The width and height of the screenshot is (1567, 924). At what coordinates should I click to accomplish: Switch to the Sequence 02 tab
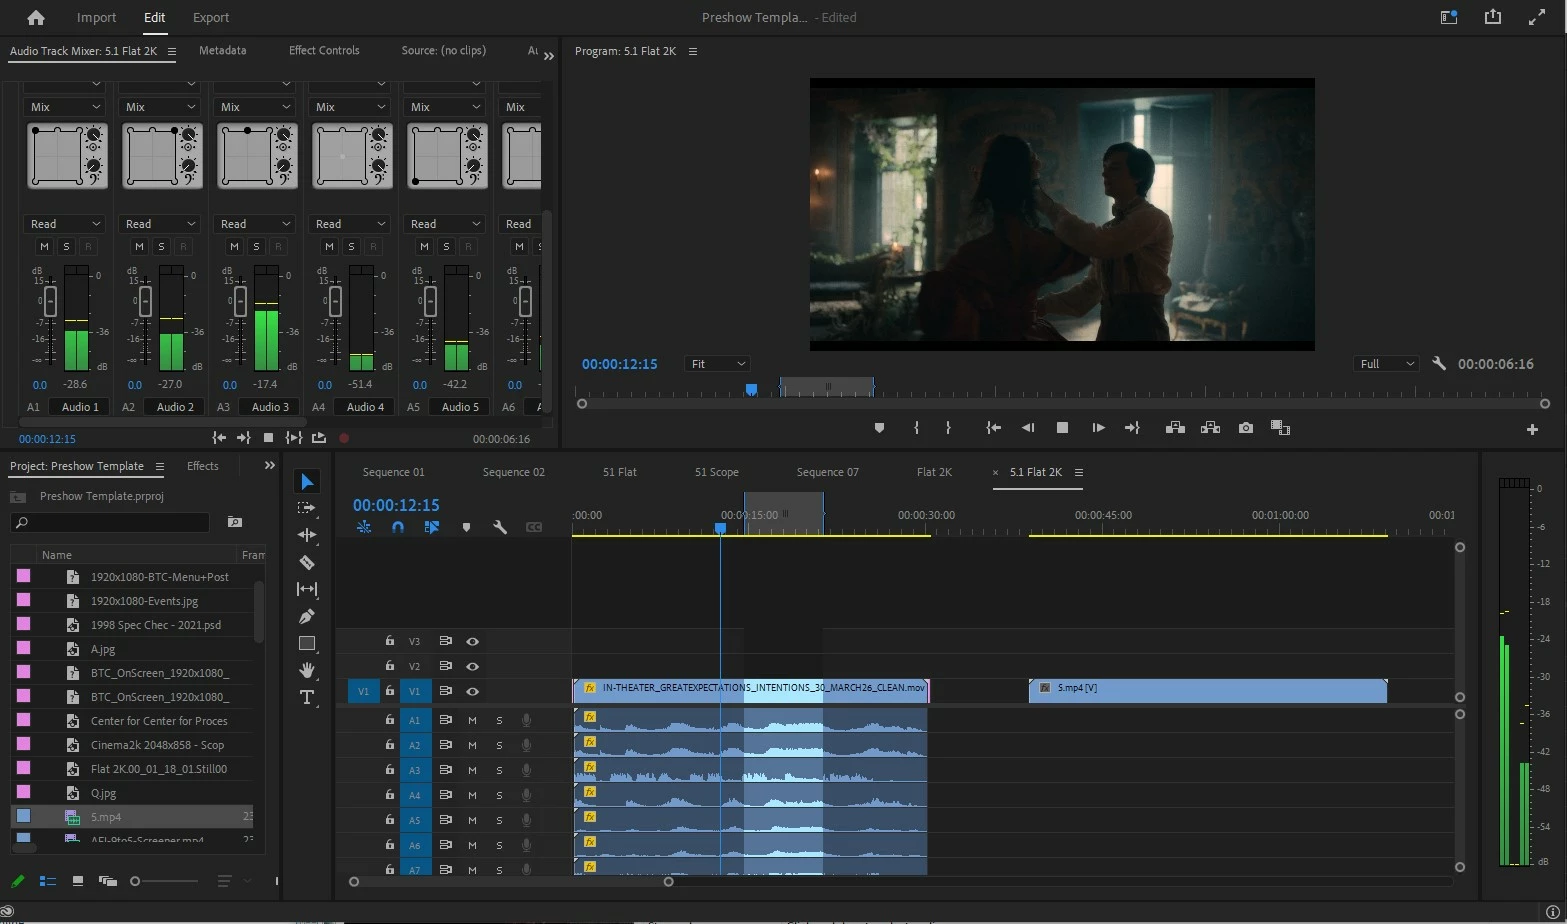click(x=513, y=472)
